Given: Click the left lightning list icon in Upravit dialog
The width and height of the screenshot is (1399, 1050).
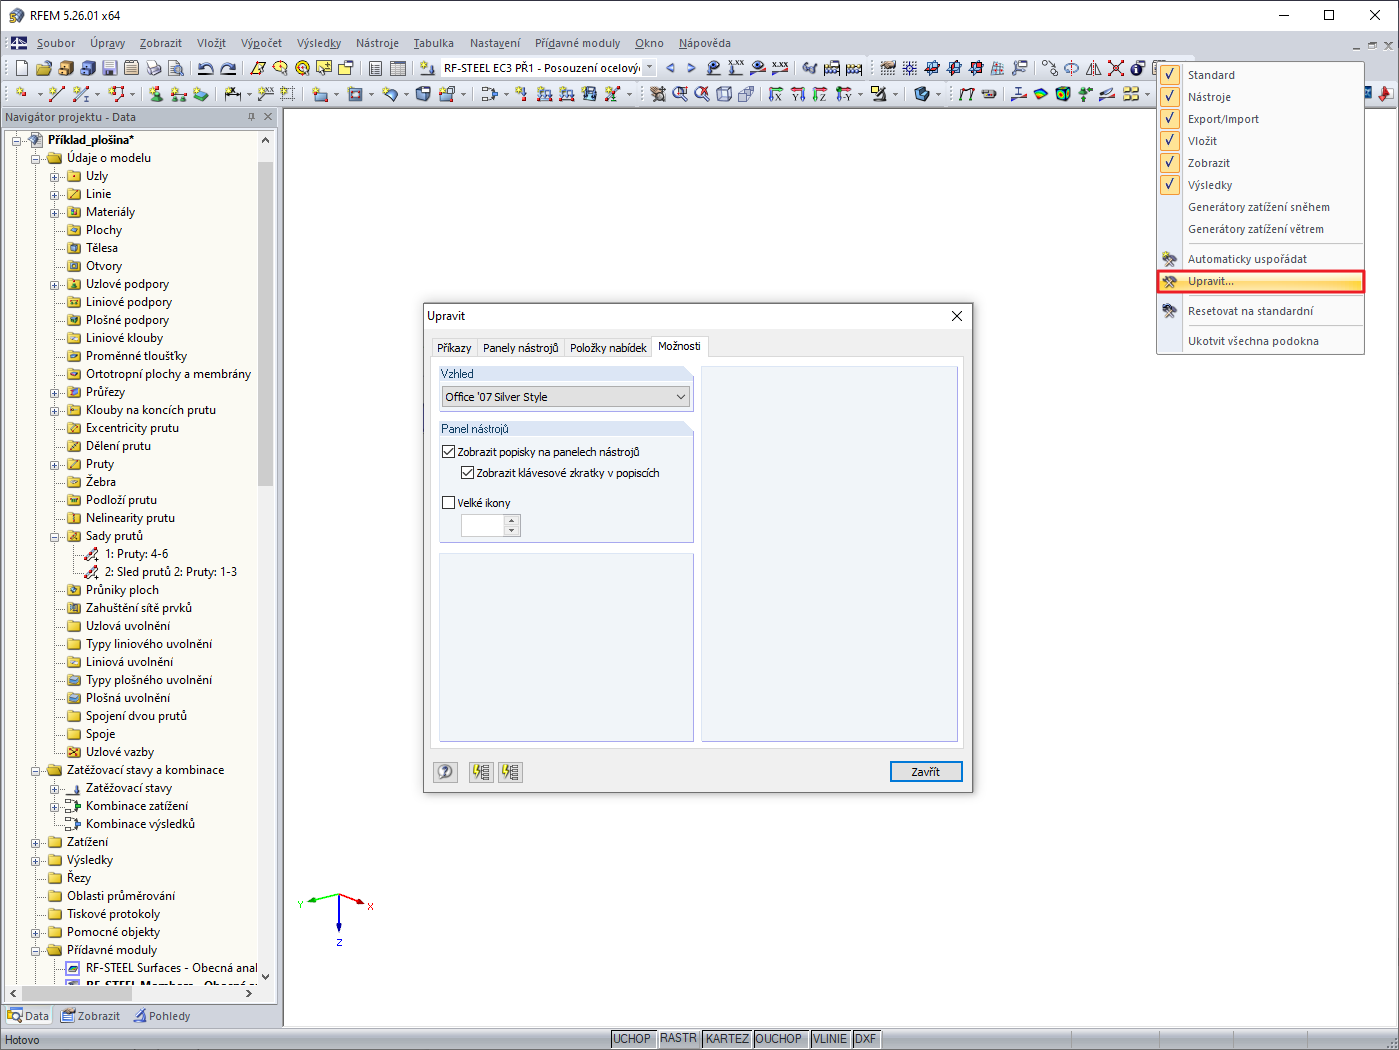Looking at the screenshot, I should pos(481,772).
